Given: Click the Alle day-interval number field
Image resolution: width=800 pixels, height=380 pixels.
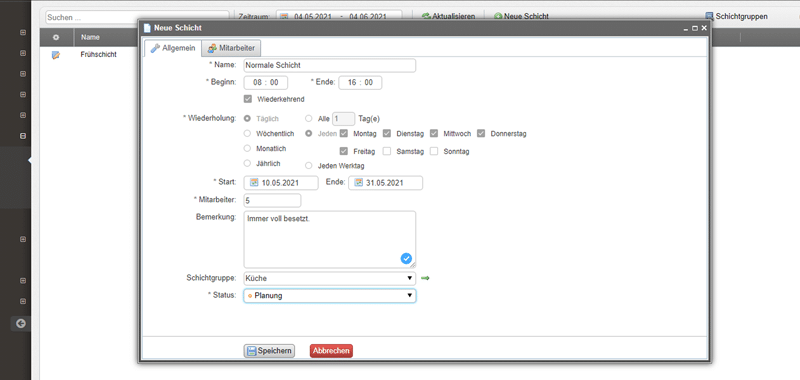Looking at the screenshot, I should 343,119.
